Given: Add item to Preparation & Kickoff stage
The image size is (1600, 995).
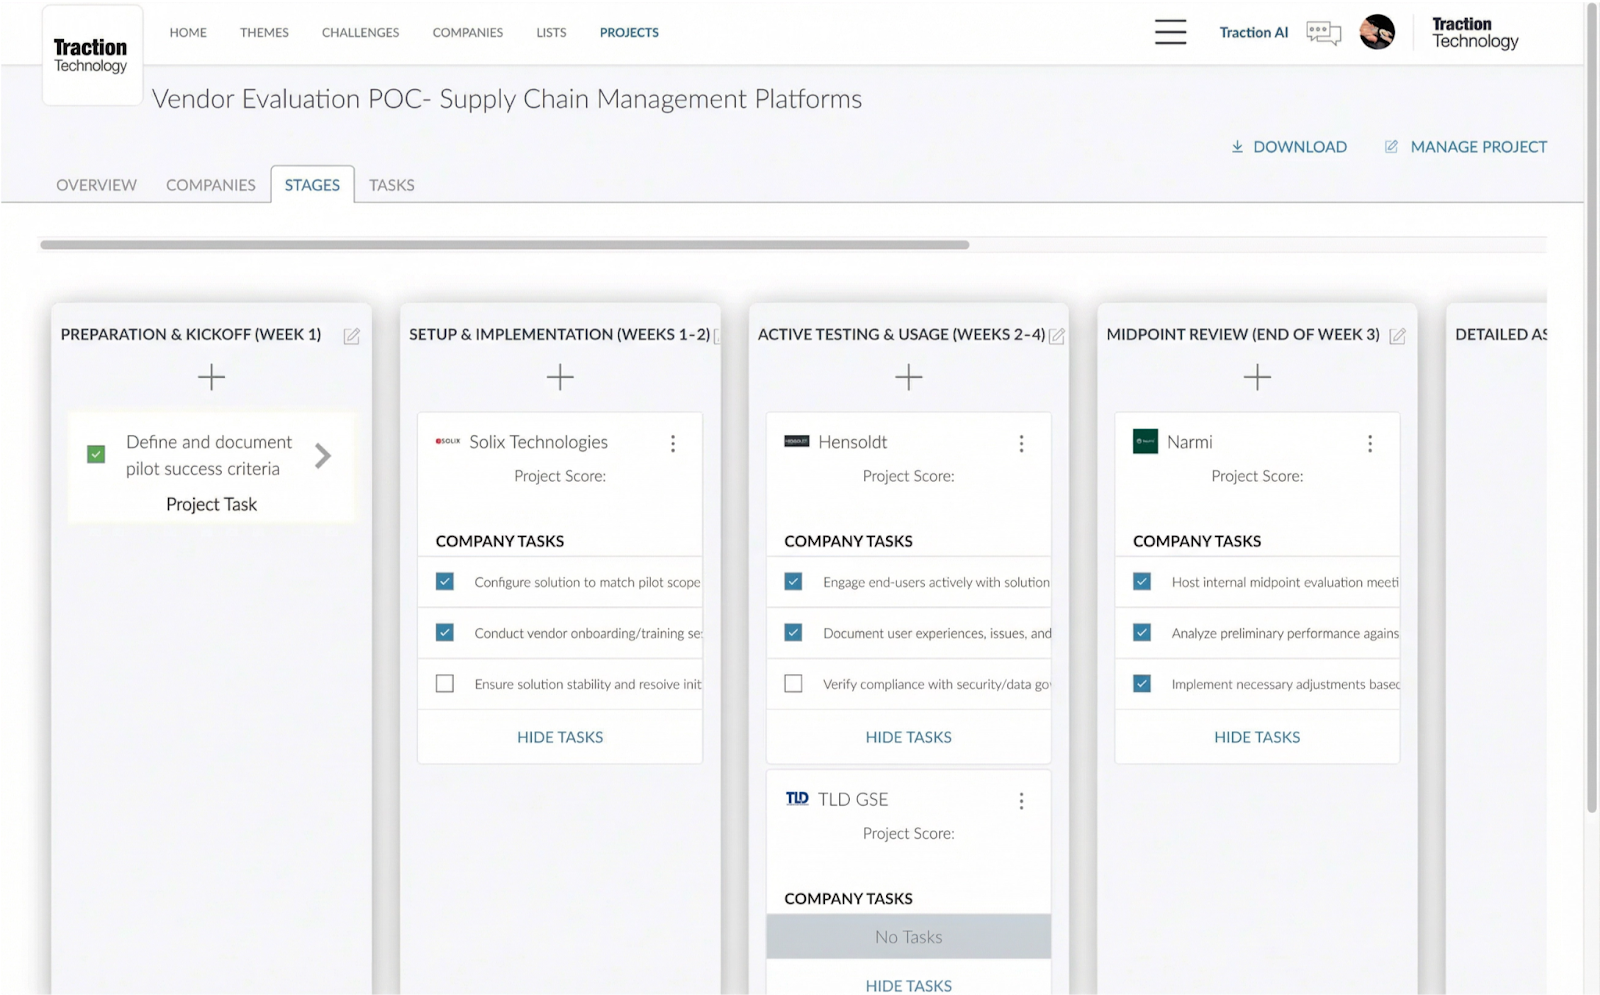Looking at the screenshot, I should tap(211, 377).
